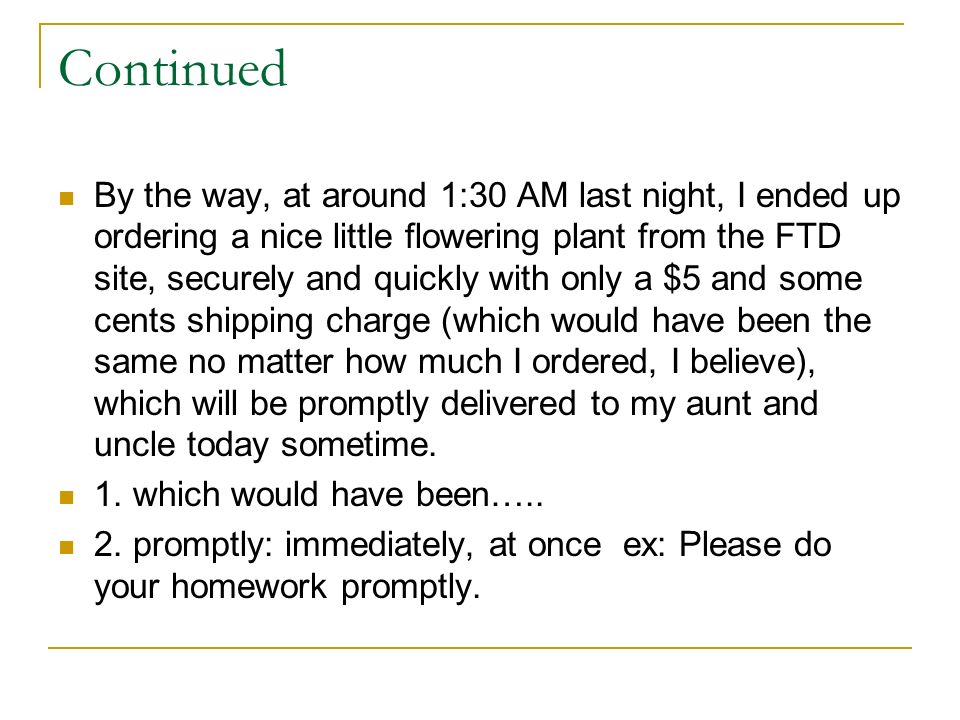Click the phrase 'shipping charge'

[x=309, y=322]
